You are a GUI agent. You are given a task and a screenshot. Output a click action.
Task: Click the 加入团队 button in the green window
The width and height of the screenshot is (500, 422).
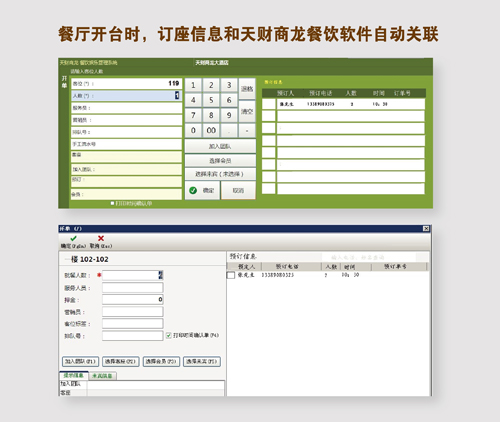[220, 146]
